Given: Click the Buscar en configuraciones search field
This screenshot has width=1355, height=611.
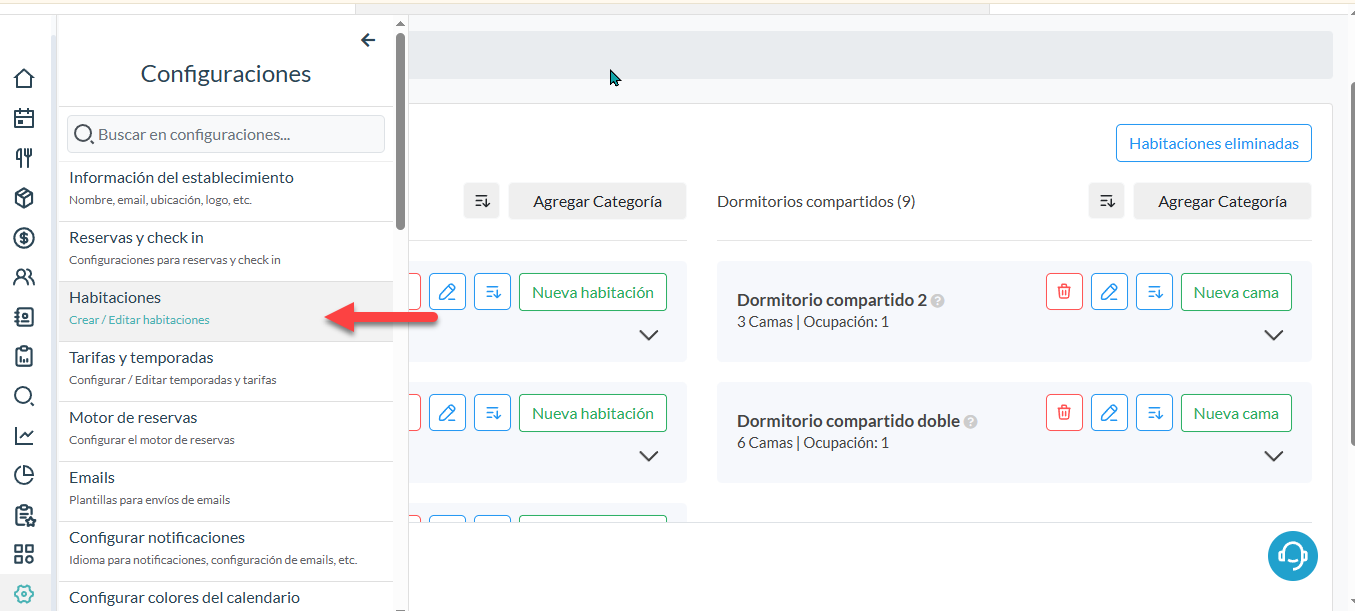Looking at the screenshot, I should (x=226, y=134).
